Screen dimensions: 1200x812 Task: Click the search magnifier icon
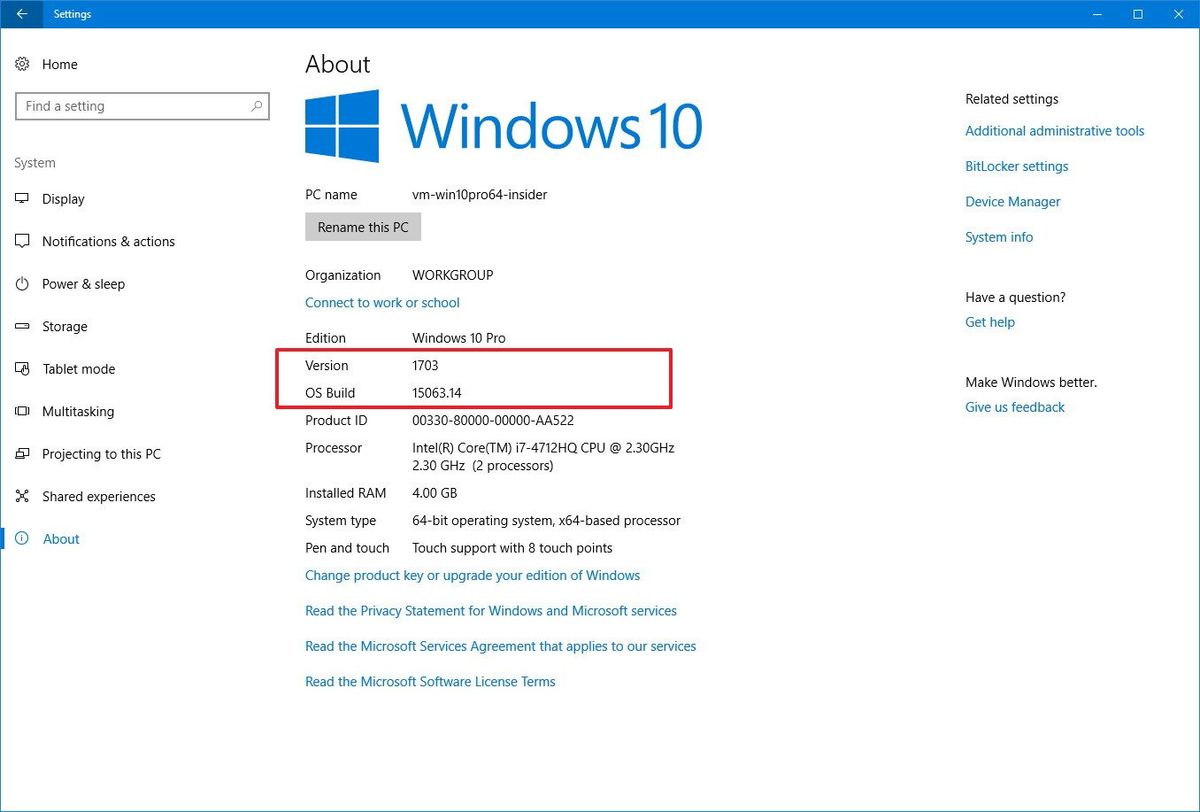click(x=256, y=106)
